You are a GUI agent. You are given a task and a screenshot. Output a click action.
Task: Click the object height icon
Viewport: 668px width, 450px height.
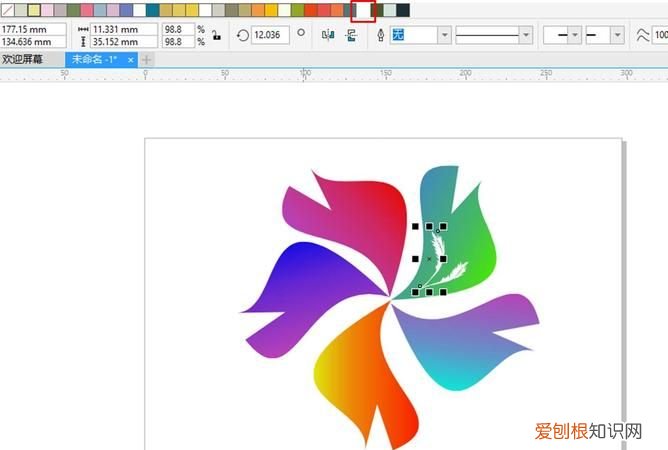[x=83, y=43]
